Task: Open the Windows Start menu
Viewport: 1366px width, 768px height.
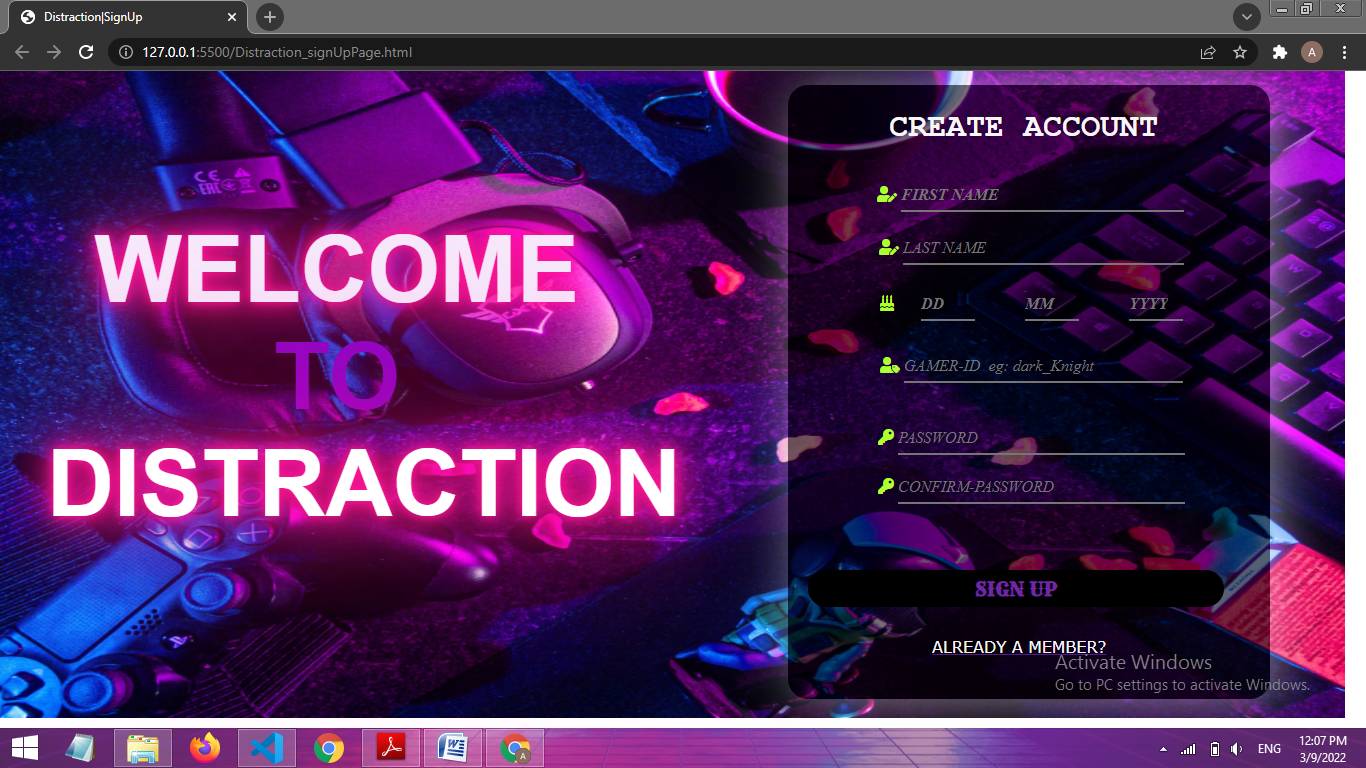Action: [x=25, y=748]
